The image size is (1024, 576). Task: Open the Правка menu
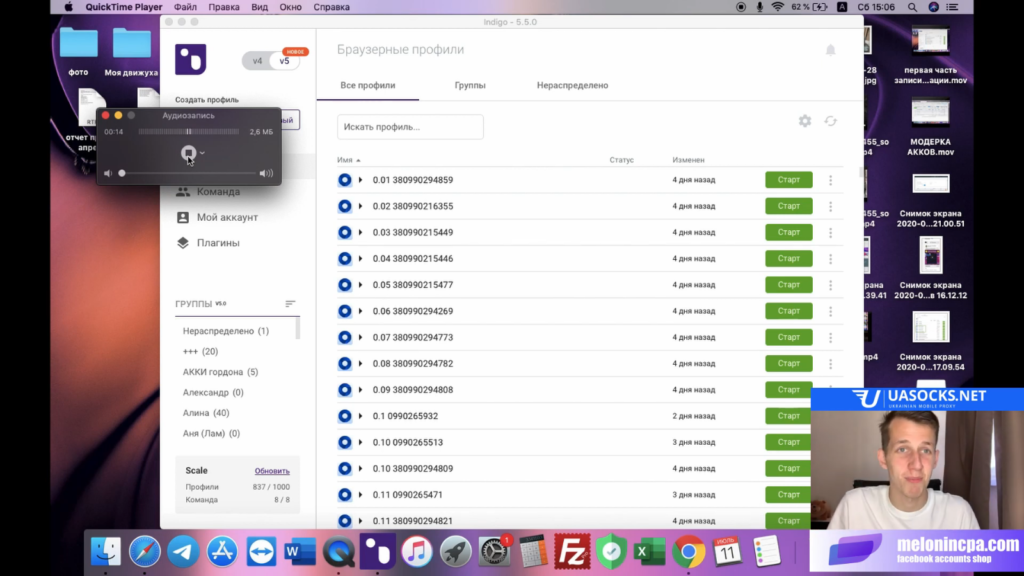click(224, 7)
